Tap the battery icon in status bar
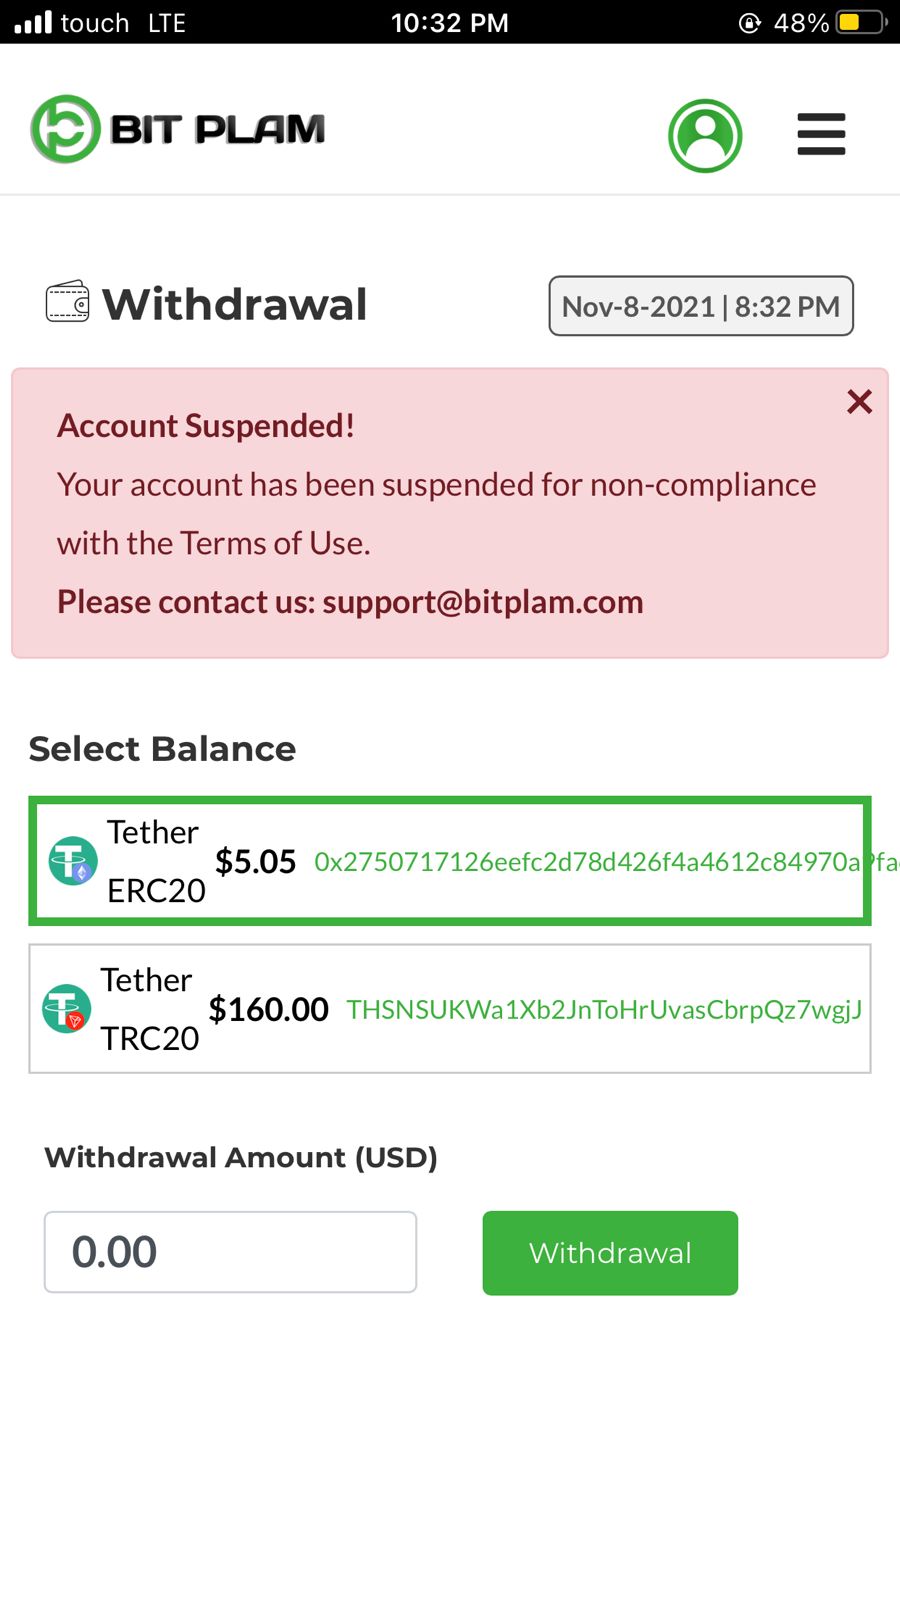Viewport: 900px width, 1600px height. (861, 22)
